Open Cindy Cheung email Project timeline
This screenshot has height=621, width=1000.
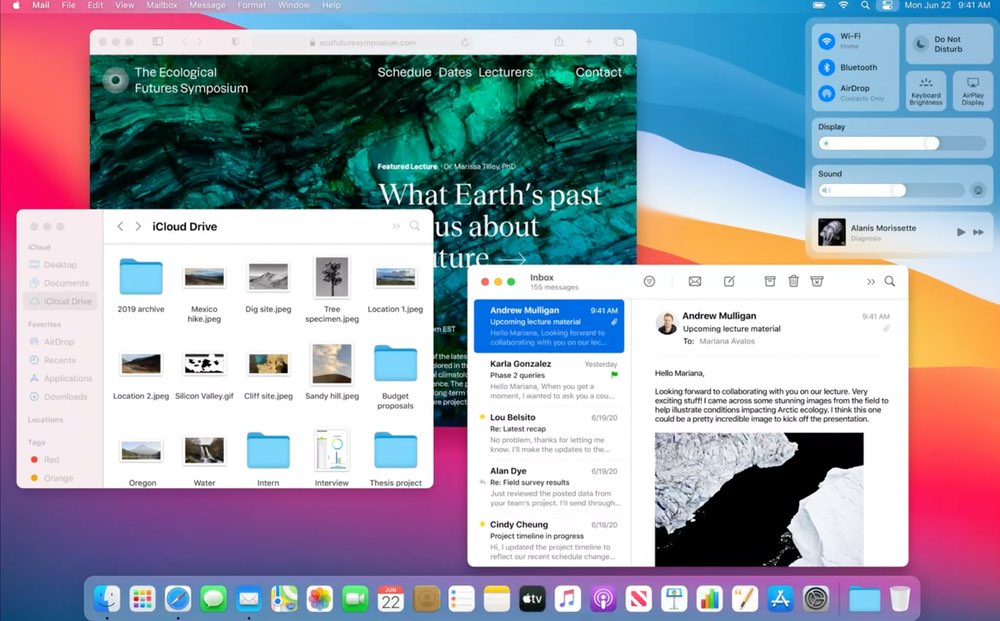tap(549, 541)
